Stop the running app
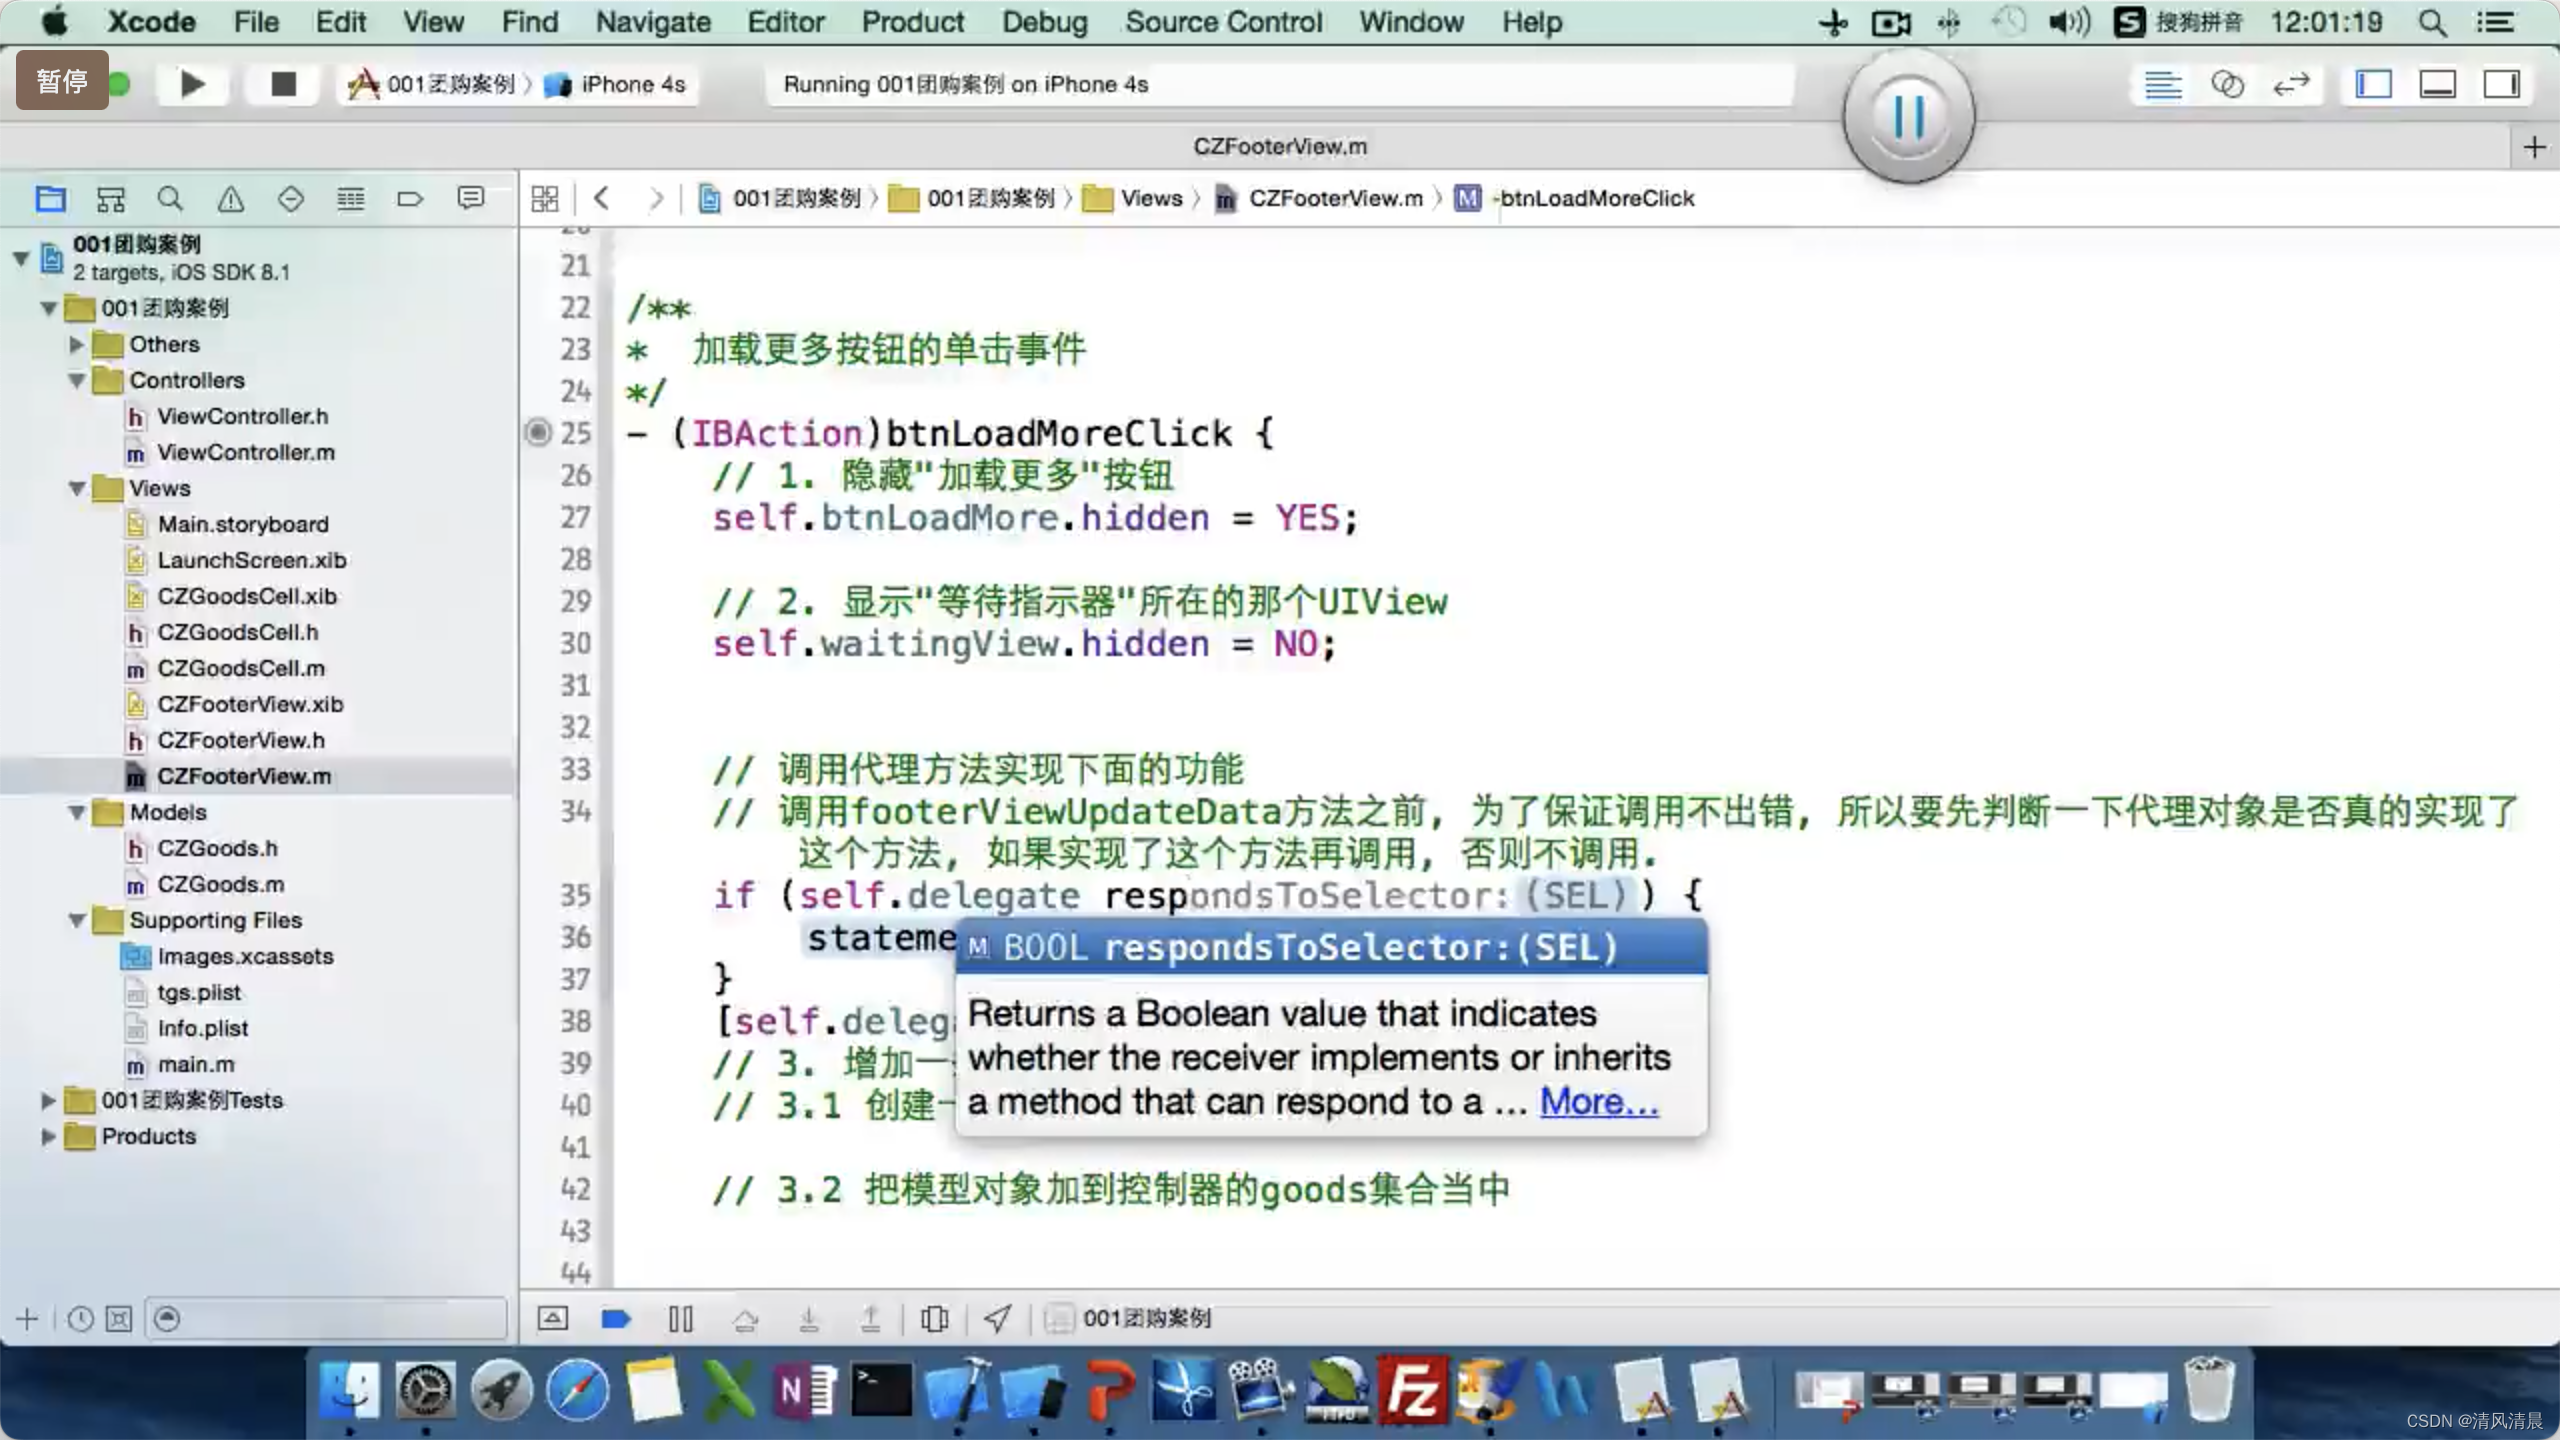 coord(284,84)
